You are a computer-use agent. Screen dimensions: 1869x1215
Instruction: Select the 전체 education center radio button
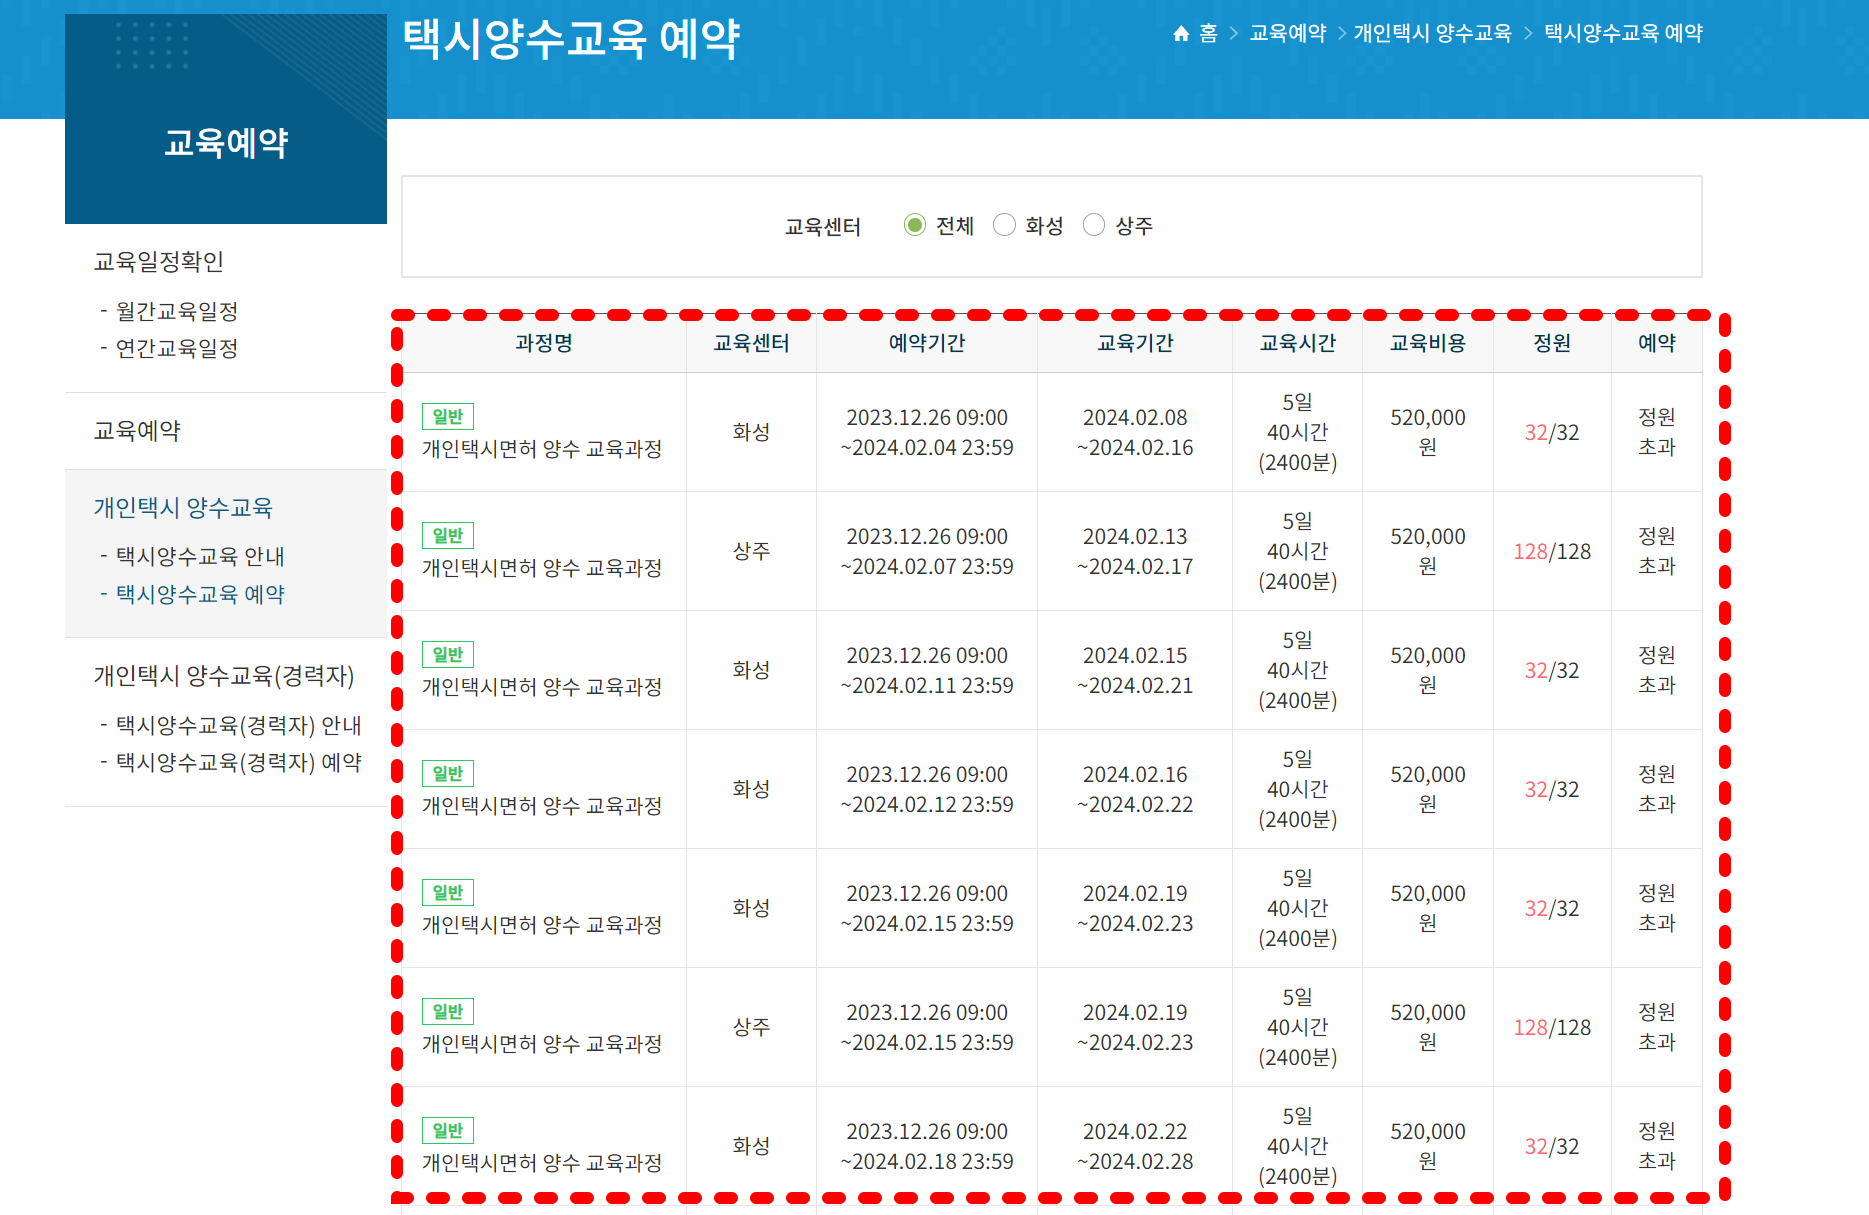[x=914, y=225]
